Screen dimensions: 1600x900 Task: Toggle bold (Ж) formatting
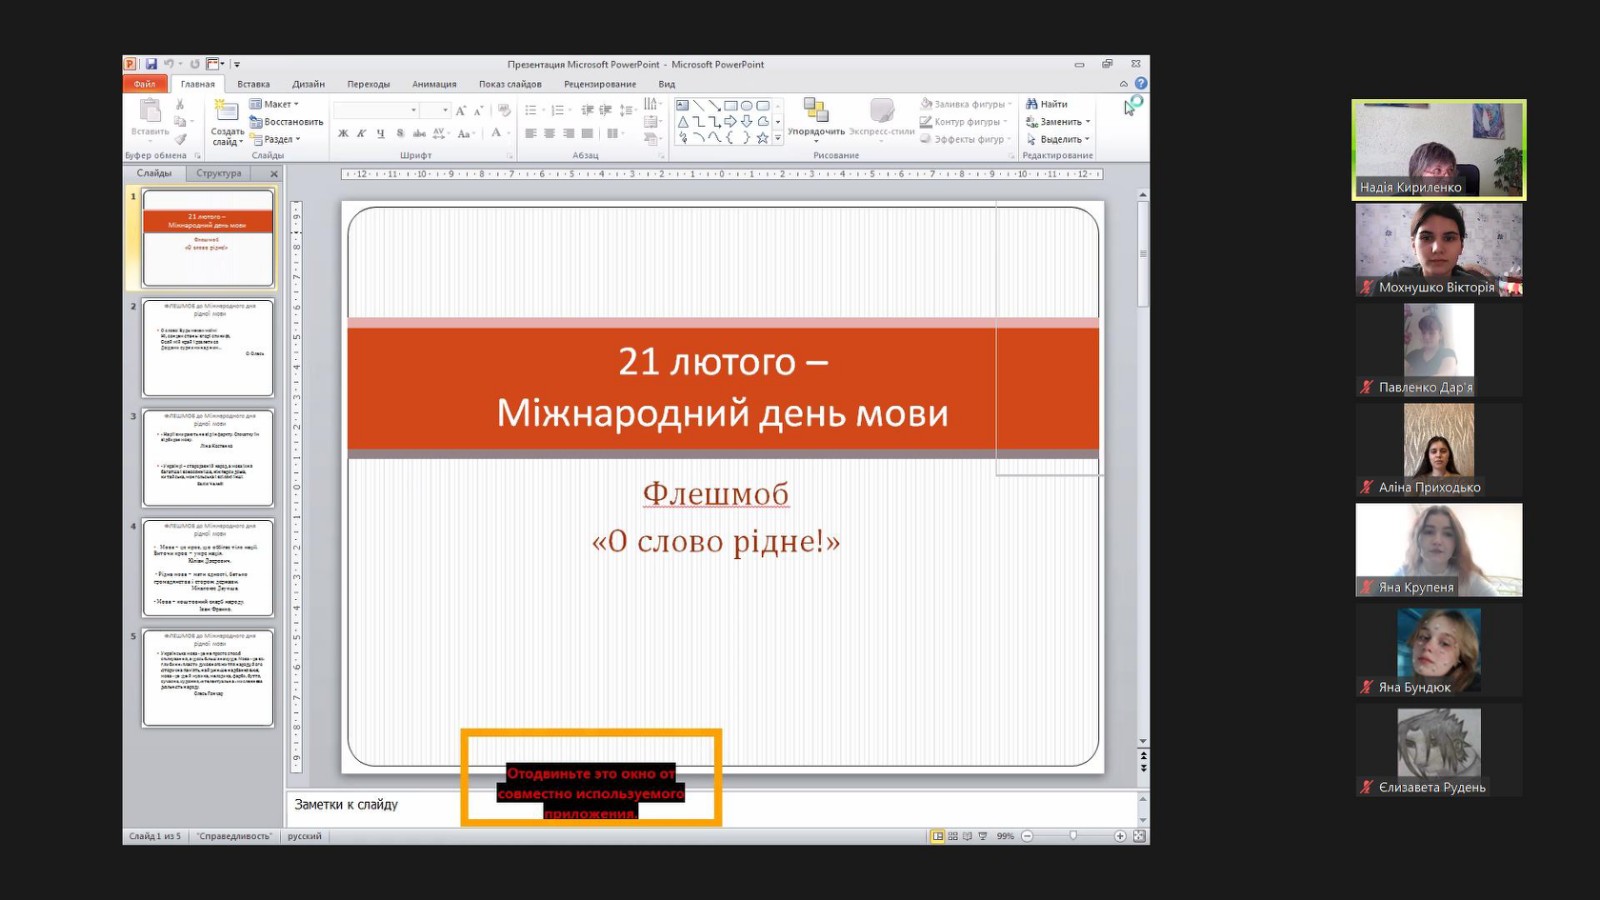[x=343, y=133]
